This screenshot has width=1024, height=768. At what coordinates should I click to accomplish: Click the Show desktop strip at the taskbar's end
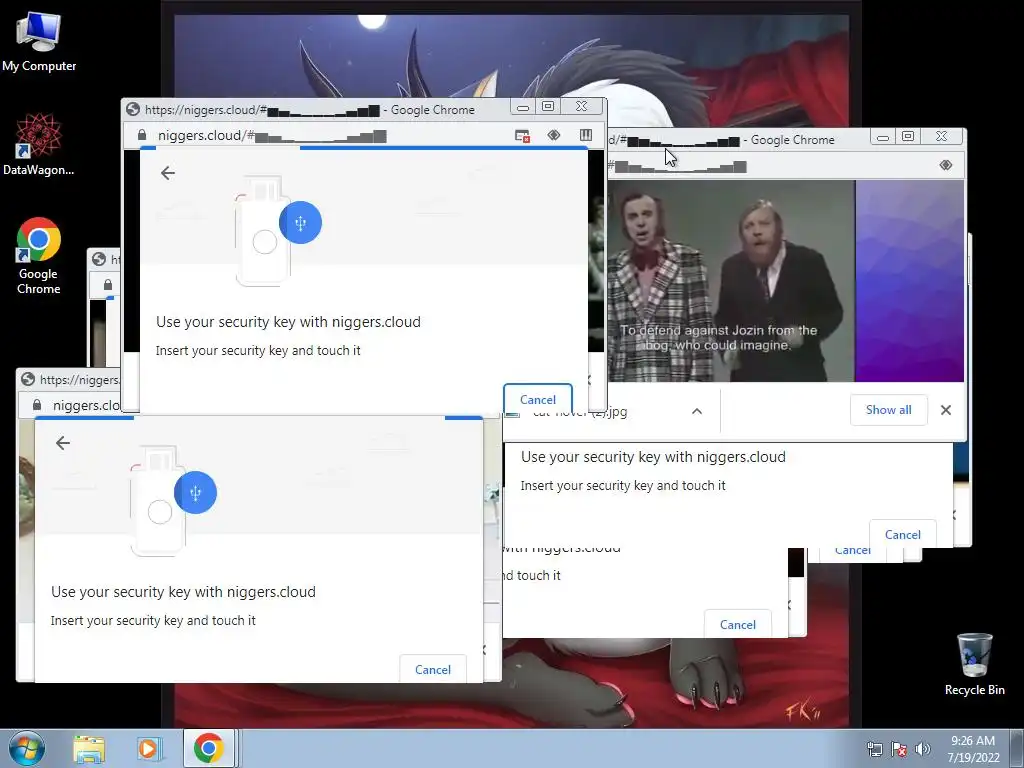click(x=1016, y=749)
